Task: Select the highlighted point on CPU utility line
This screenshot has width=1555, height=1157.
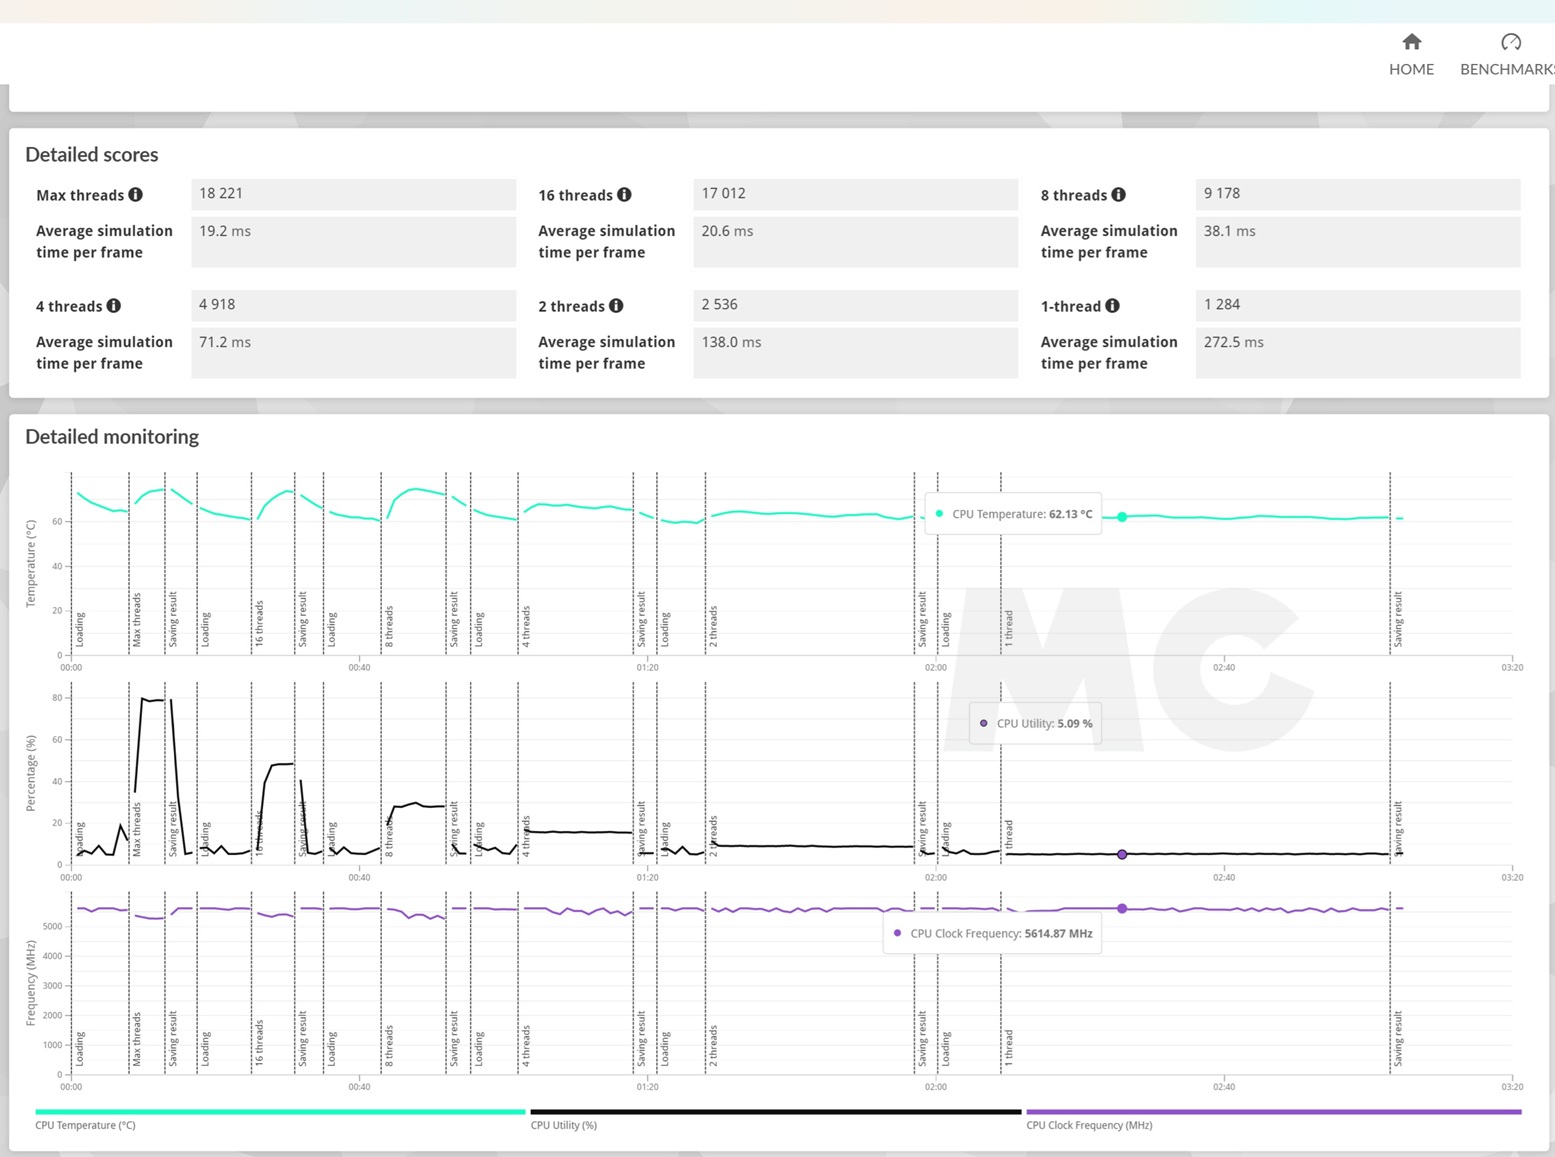Action: coord(1122,854)
